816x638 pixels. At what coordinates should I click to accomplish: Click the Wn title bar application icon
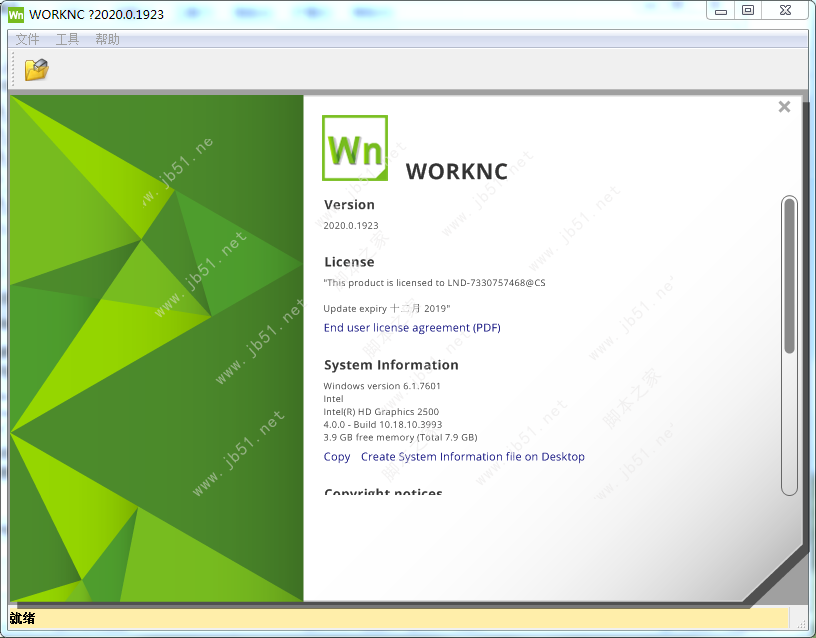tap(16, 15)
